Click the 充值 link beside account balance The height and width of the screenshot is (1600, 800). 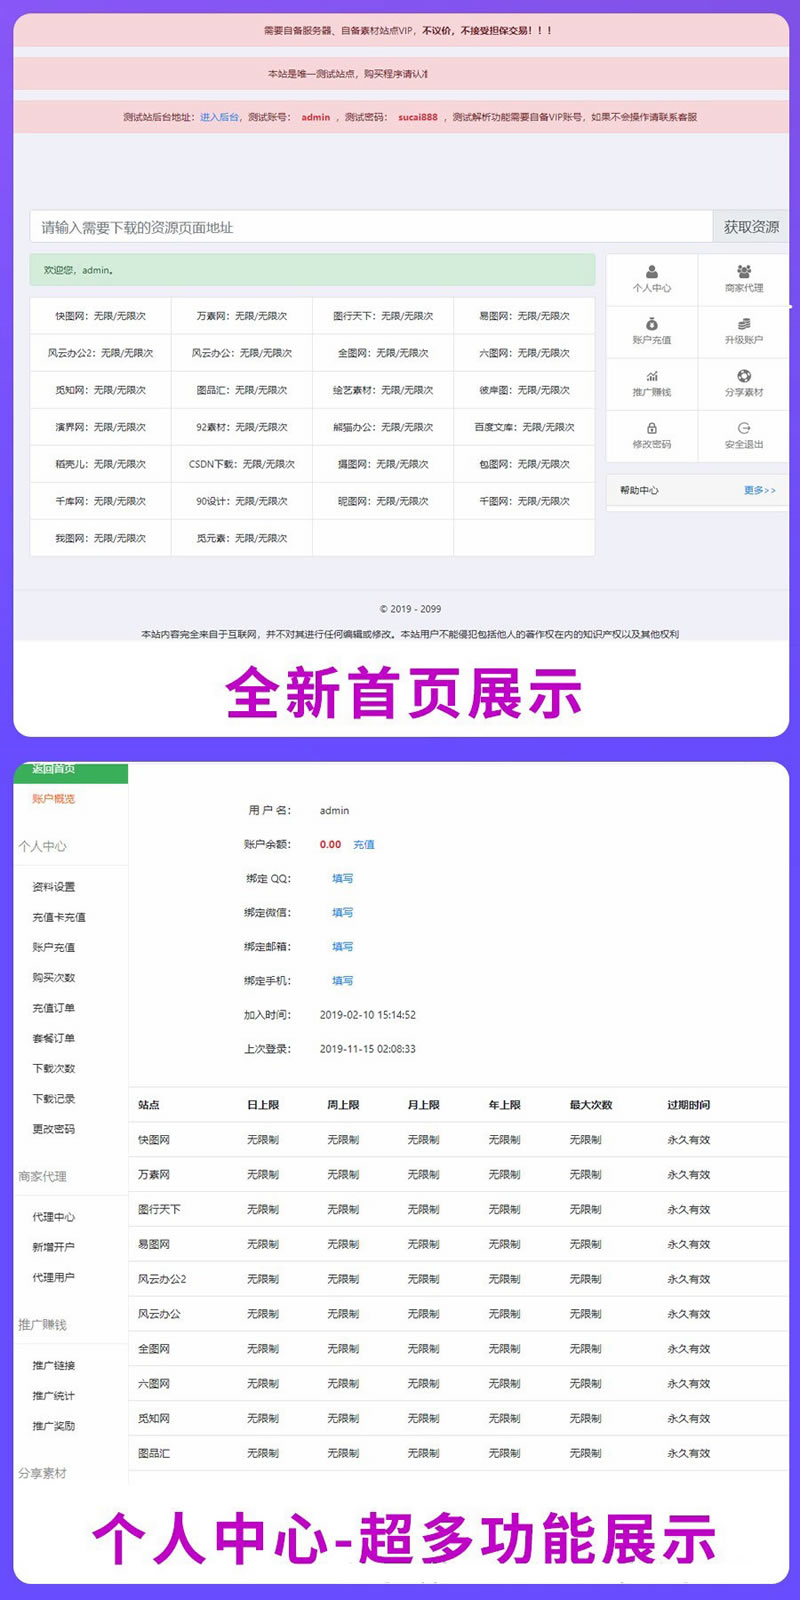(364, 845)
